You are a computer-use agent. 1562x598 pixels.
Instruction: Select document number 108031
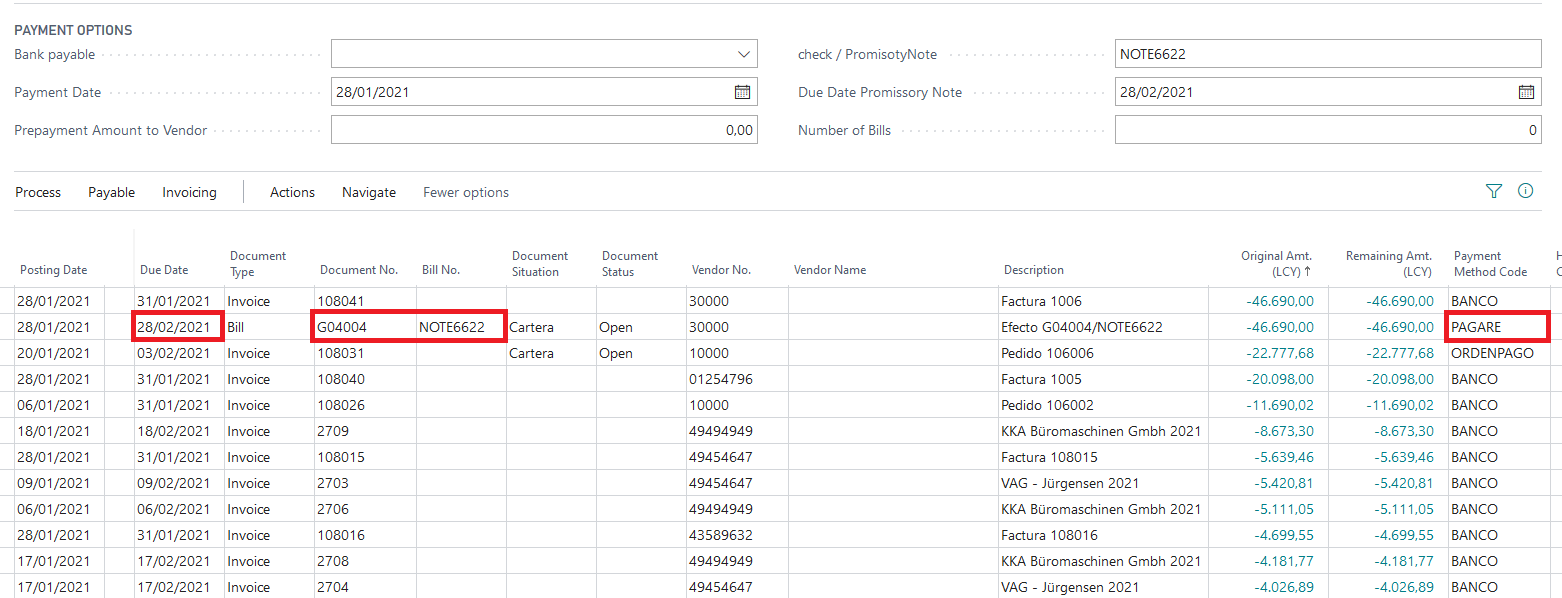(x=341, y=353)
